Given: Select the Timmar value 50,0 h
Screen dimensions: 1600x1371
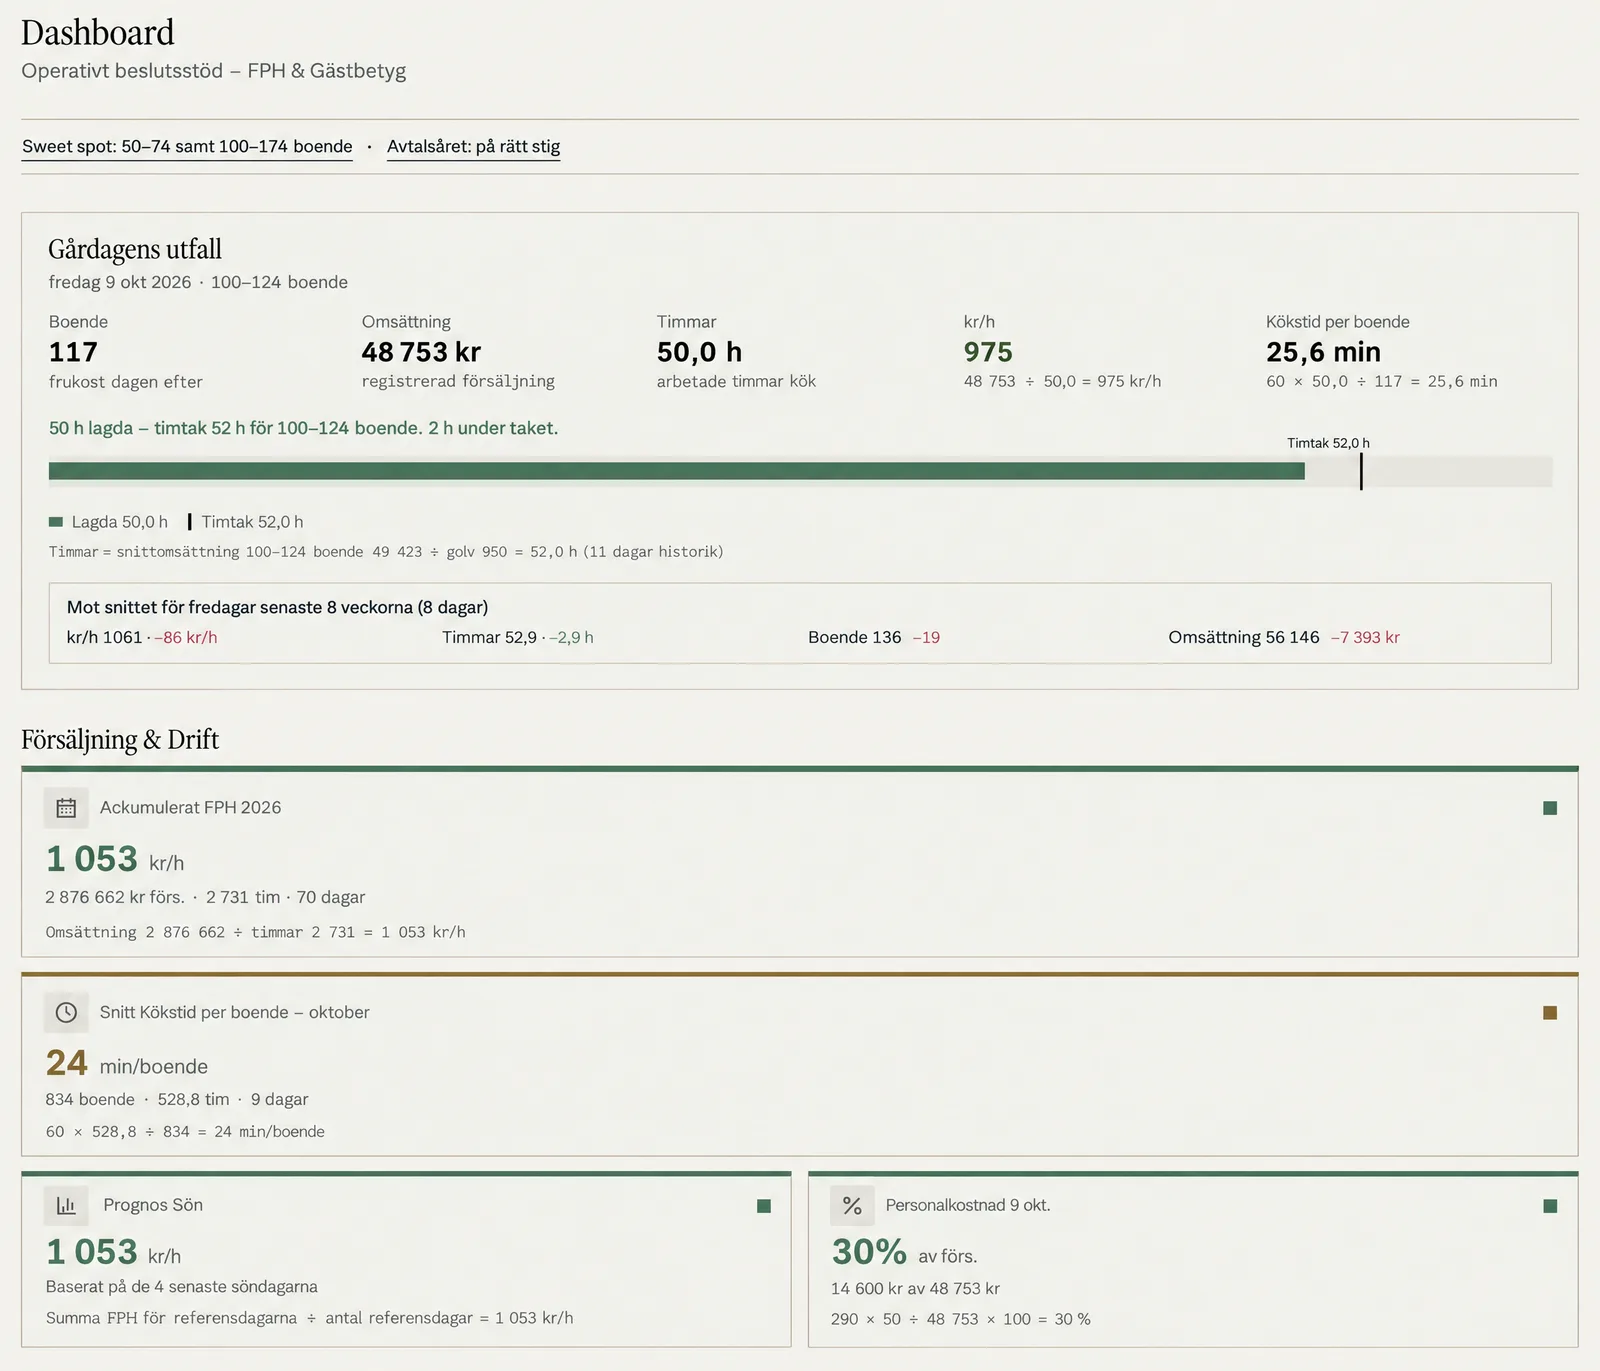Looking at the screenshot, I should (699, 352).
